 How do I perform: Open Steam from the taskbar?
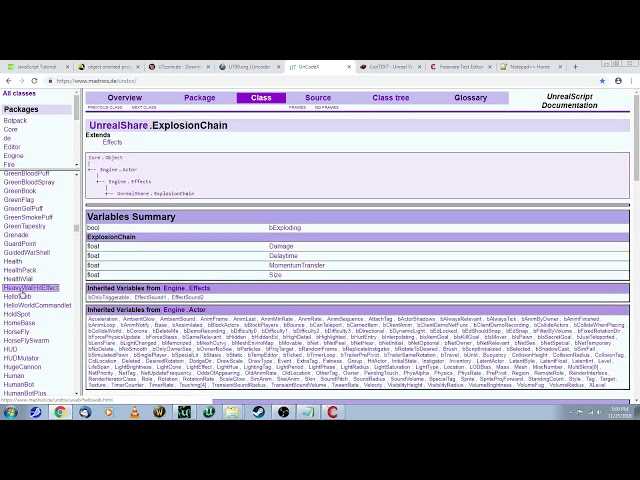point(258,412)
